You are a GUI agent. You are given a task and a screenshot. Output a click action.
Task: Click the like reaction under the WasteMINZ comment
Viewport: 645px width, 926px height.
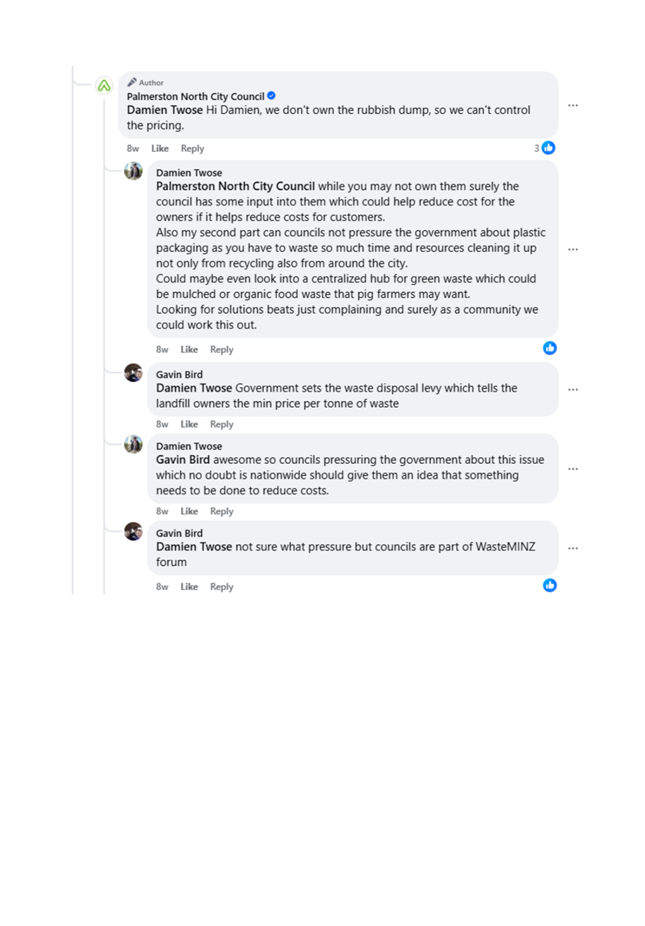click(549, 585)
